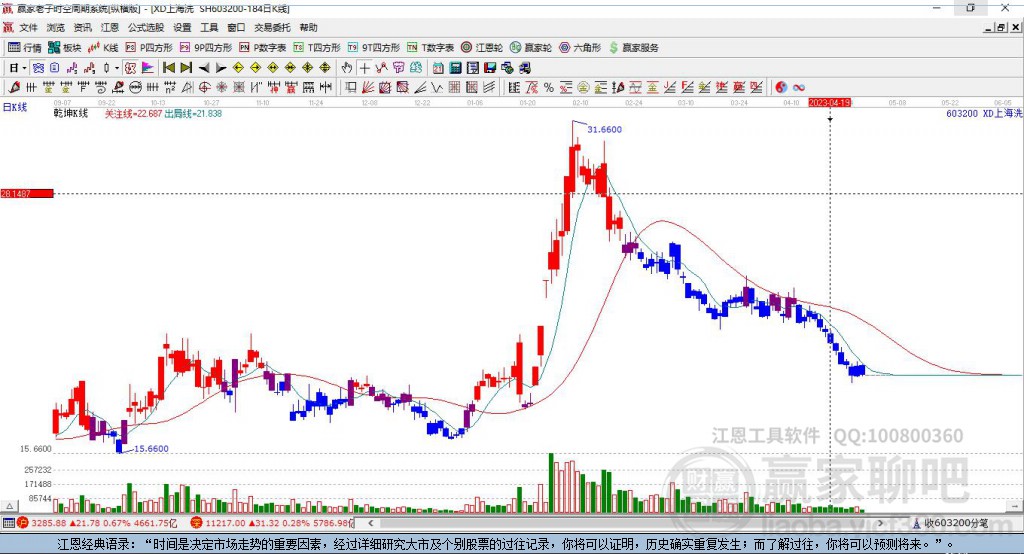Click the 日K线 period label

click(x=15, y=107)
